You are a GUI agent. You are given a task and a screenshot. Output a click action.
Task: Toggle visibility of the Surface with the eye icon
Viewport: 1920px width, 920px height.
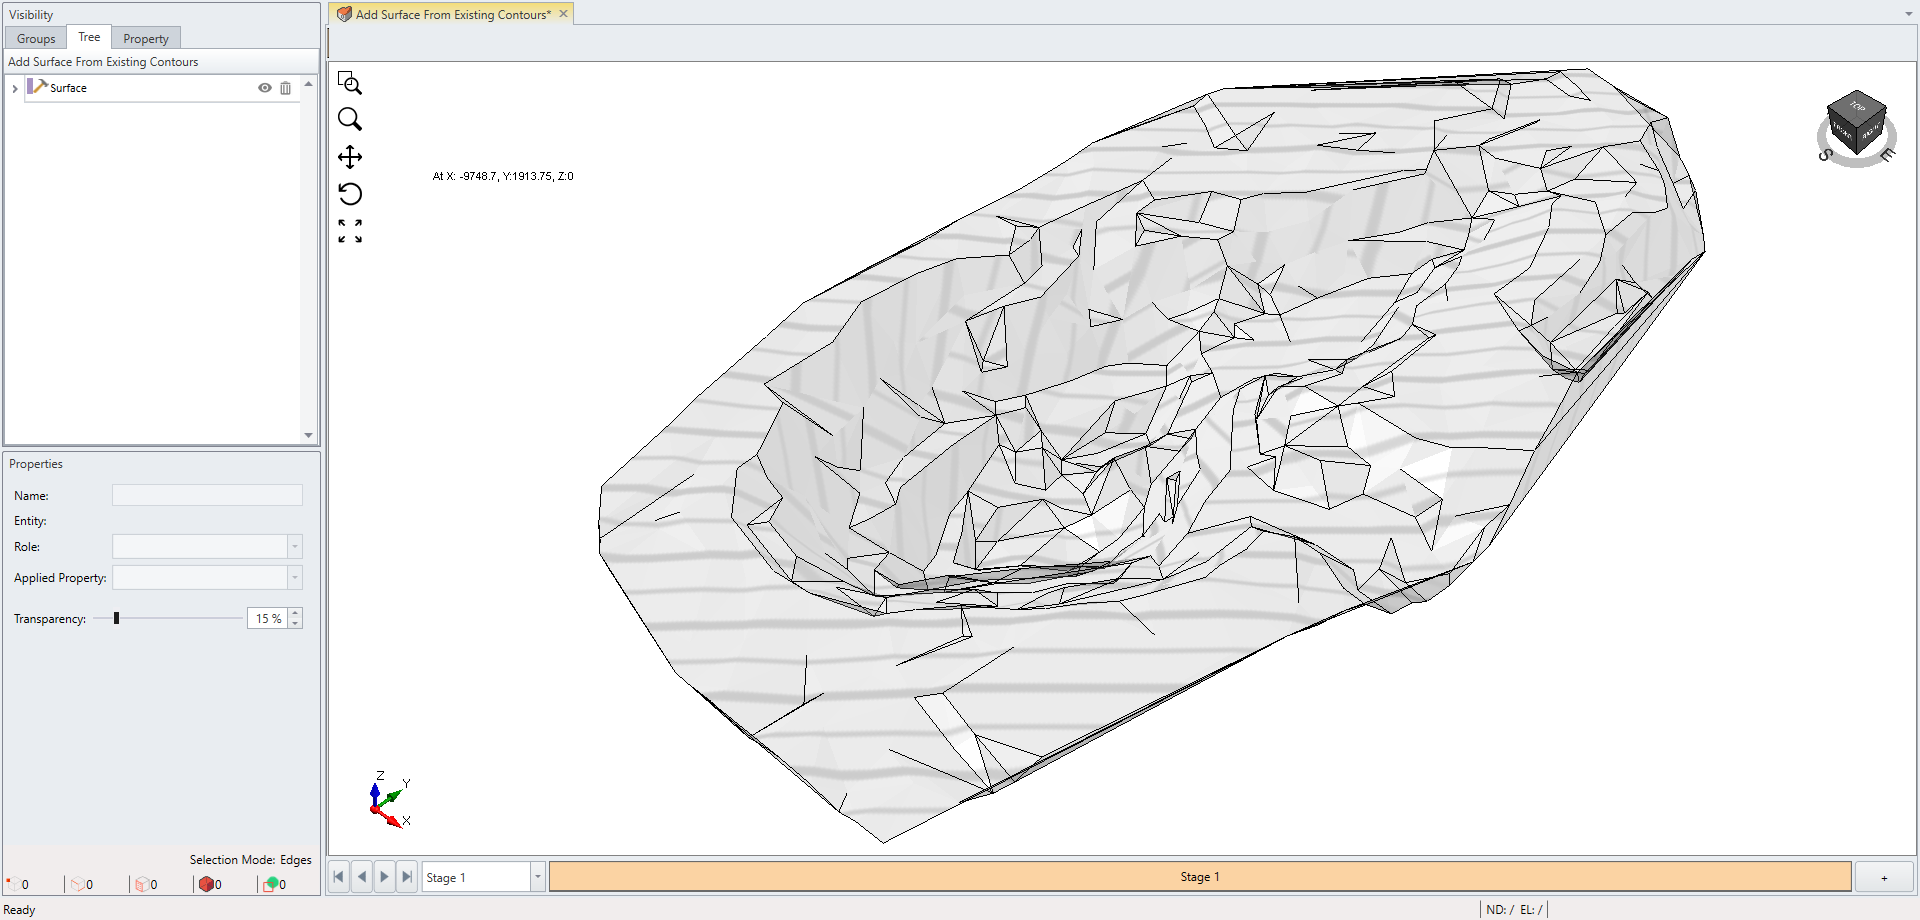[x=263, y=88]
